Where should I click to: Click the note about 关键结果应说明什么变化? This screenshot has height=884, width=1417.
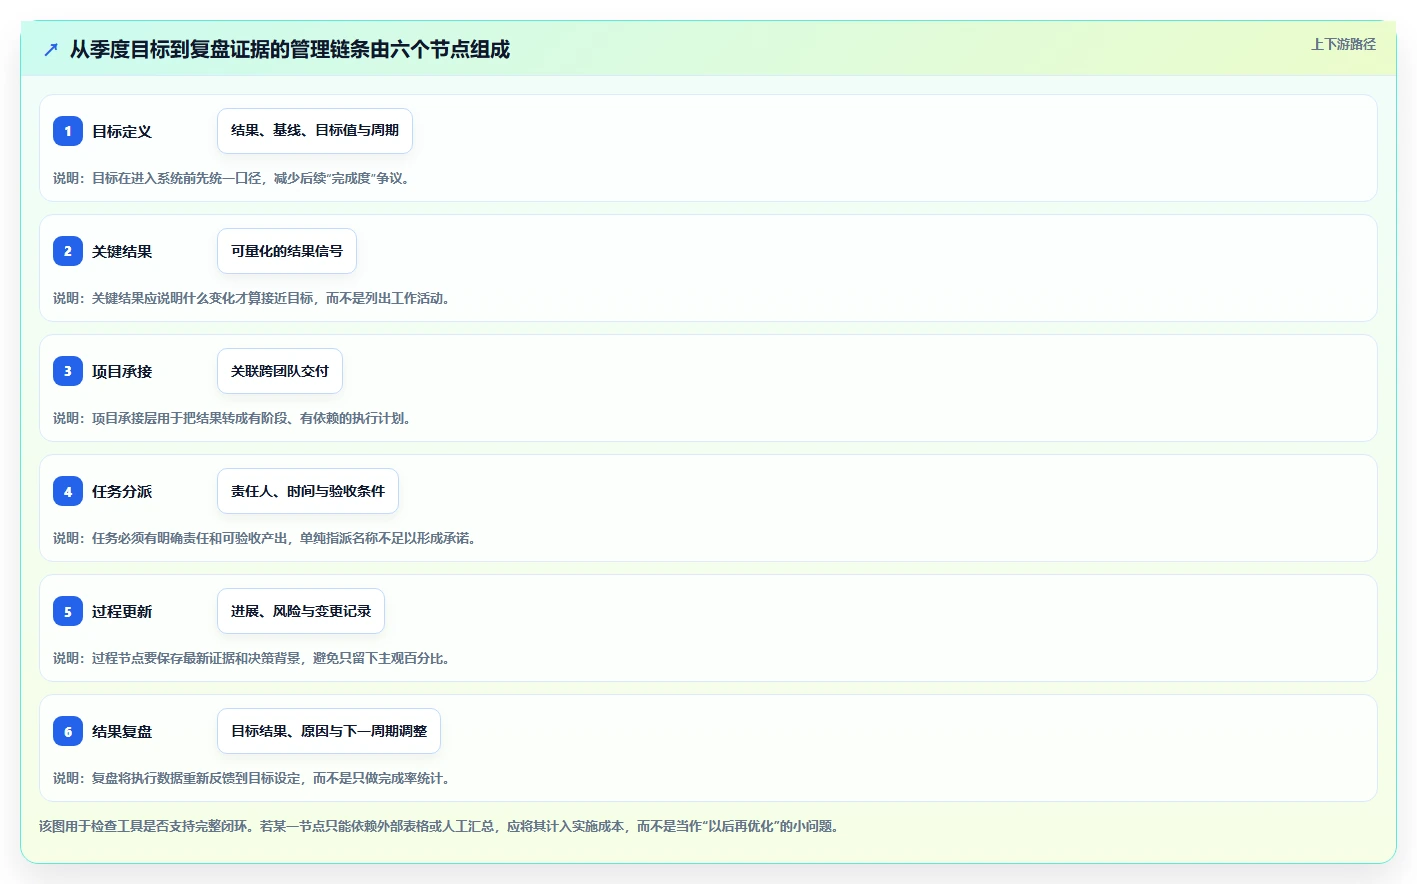tap(252, 298)
